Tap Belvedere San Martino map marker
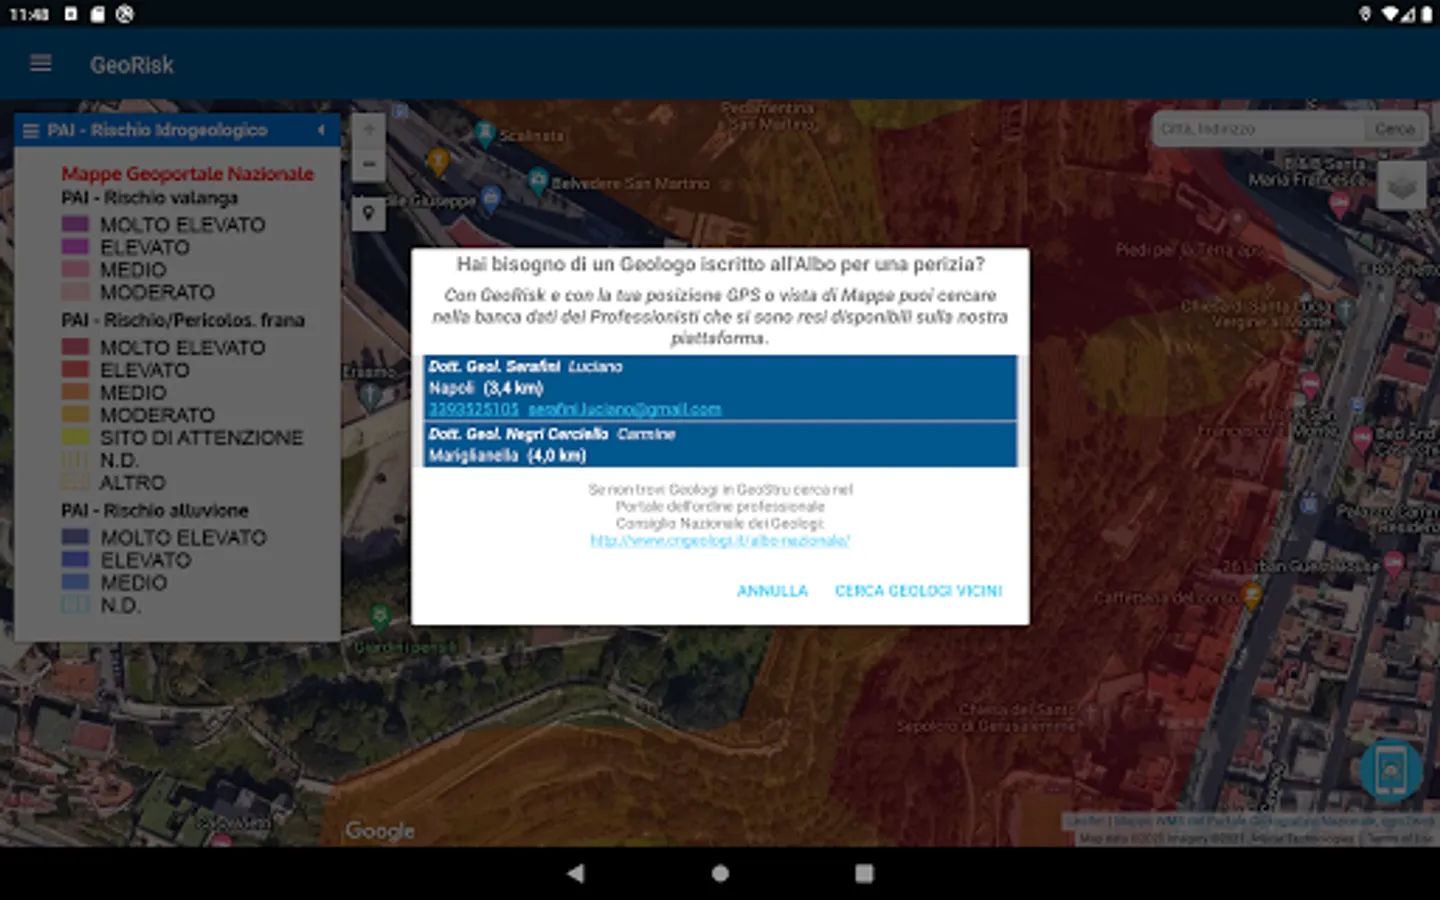 tap(538, 181)
